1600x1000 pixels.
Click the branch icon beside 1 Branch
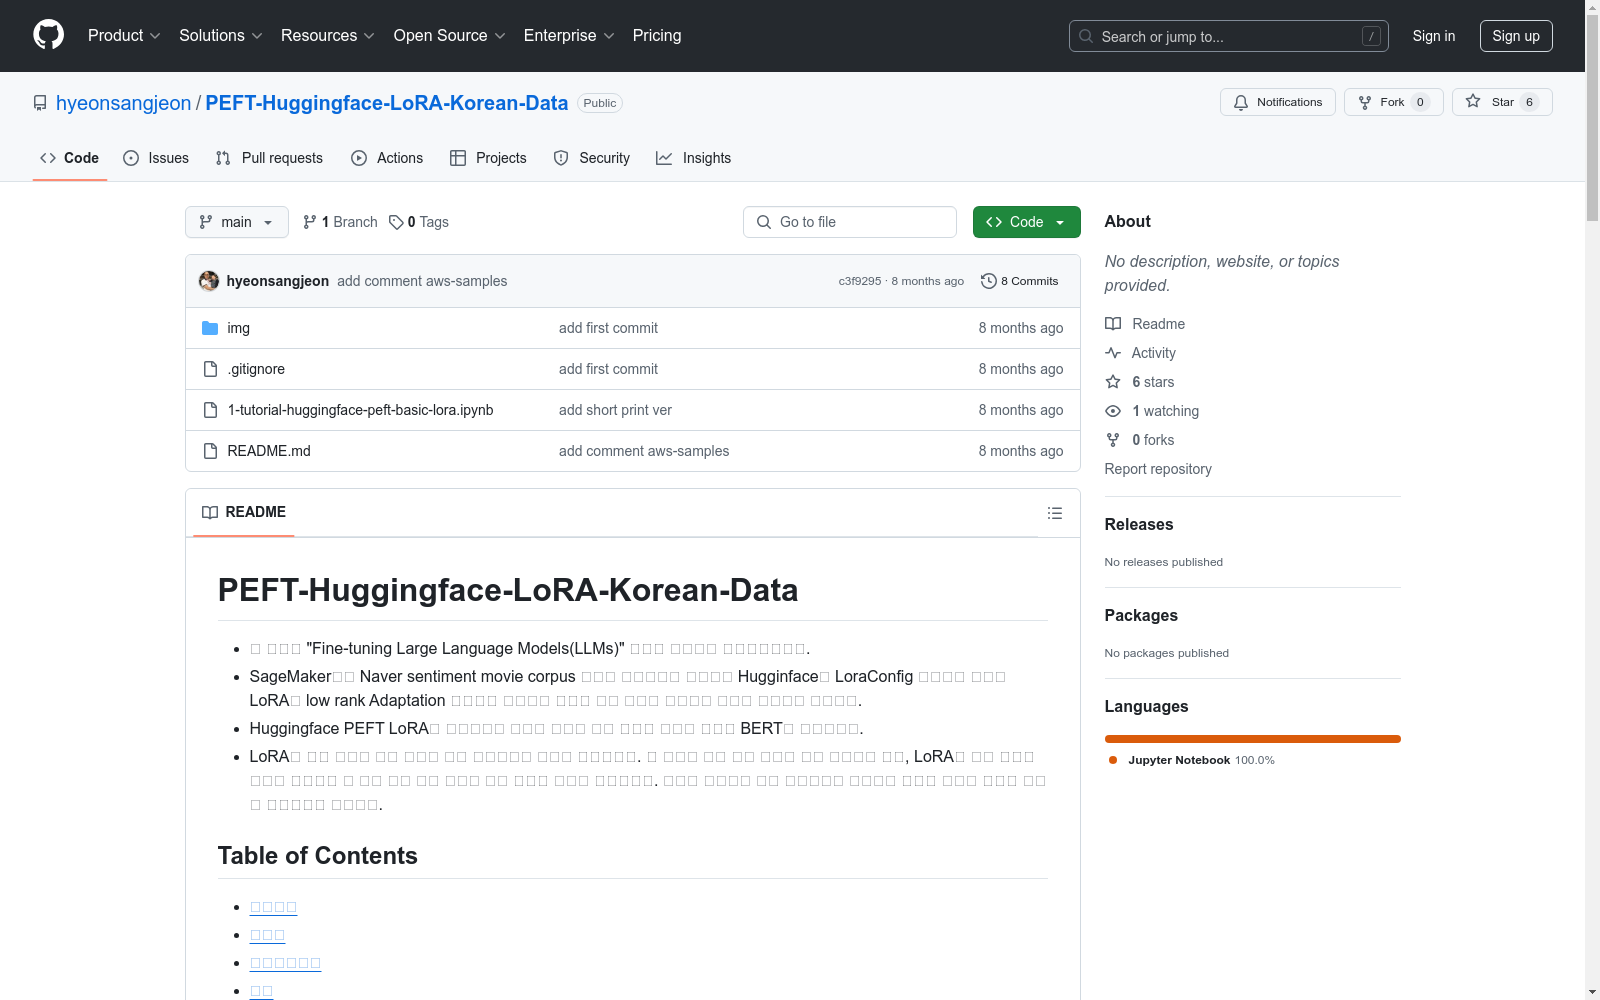pos(310,222)
